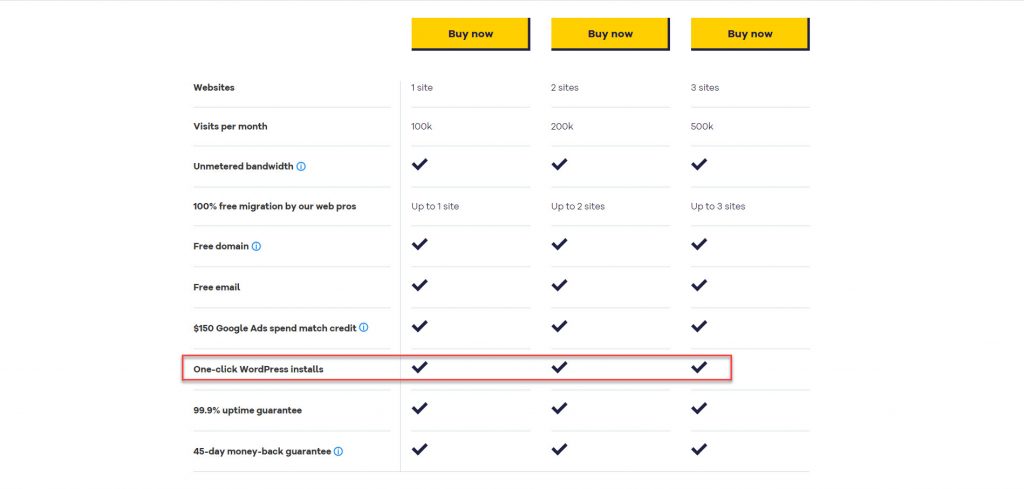The width and height of the screenshot is (1024, 489).
Task: Click the One-click WordPress installs label
Action: coord(258,370)
